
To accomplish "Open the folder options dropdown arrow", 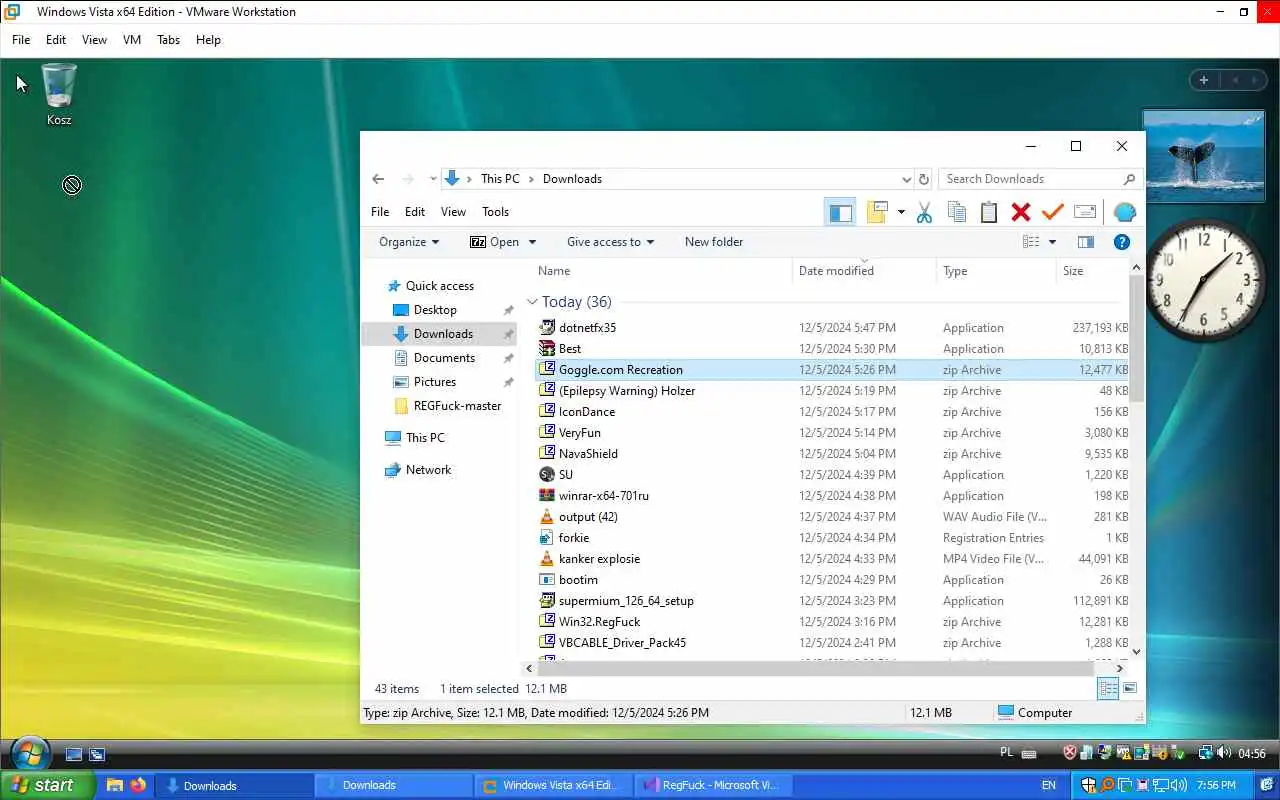I will point(901,212).
